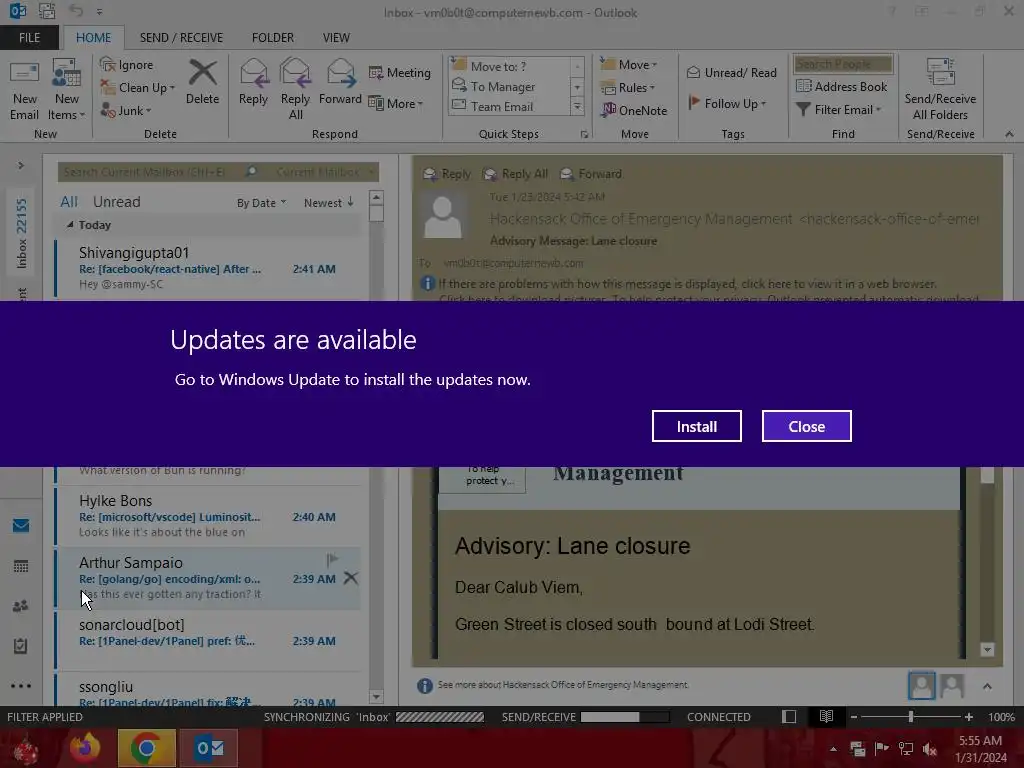Ignore the selected conversation
The height and width of the screenshot is (768, 1024).
pyautogui.click(x=127, y=65)
